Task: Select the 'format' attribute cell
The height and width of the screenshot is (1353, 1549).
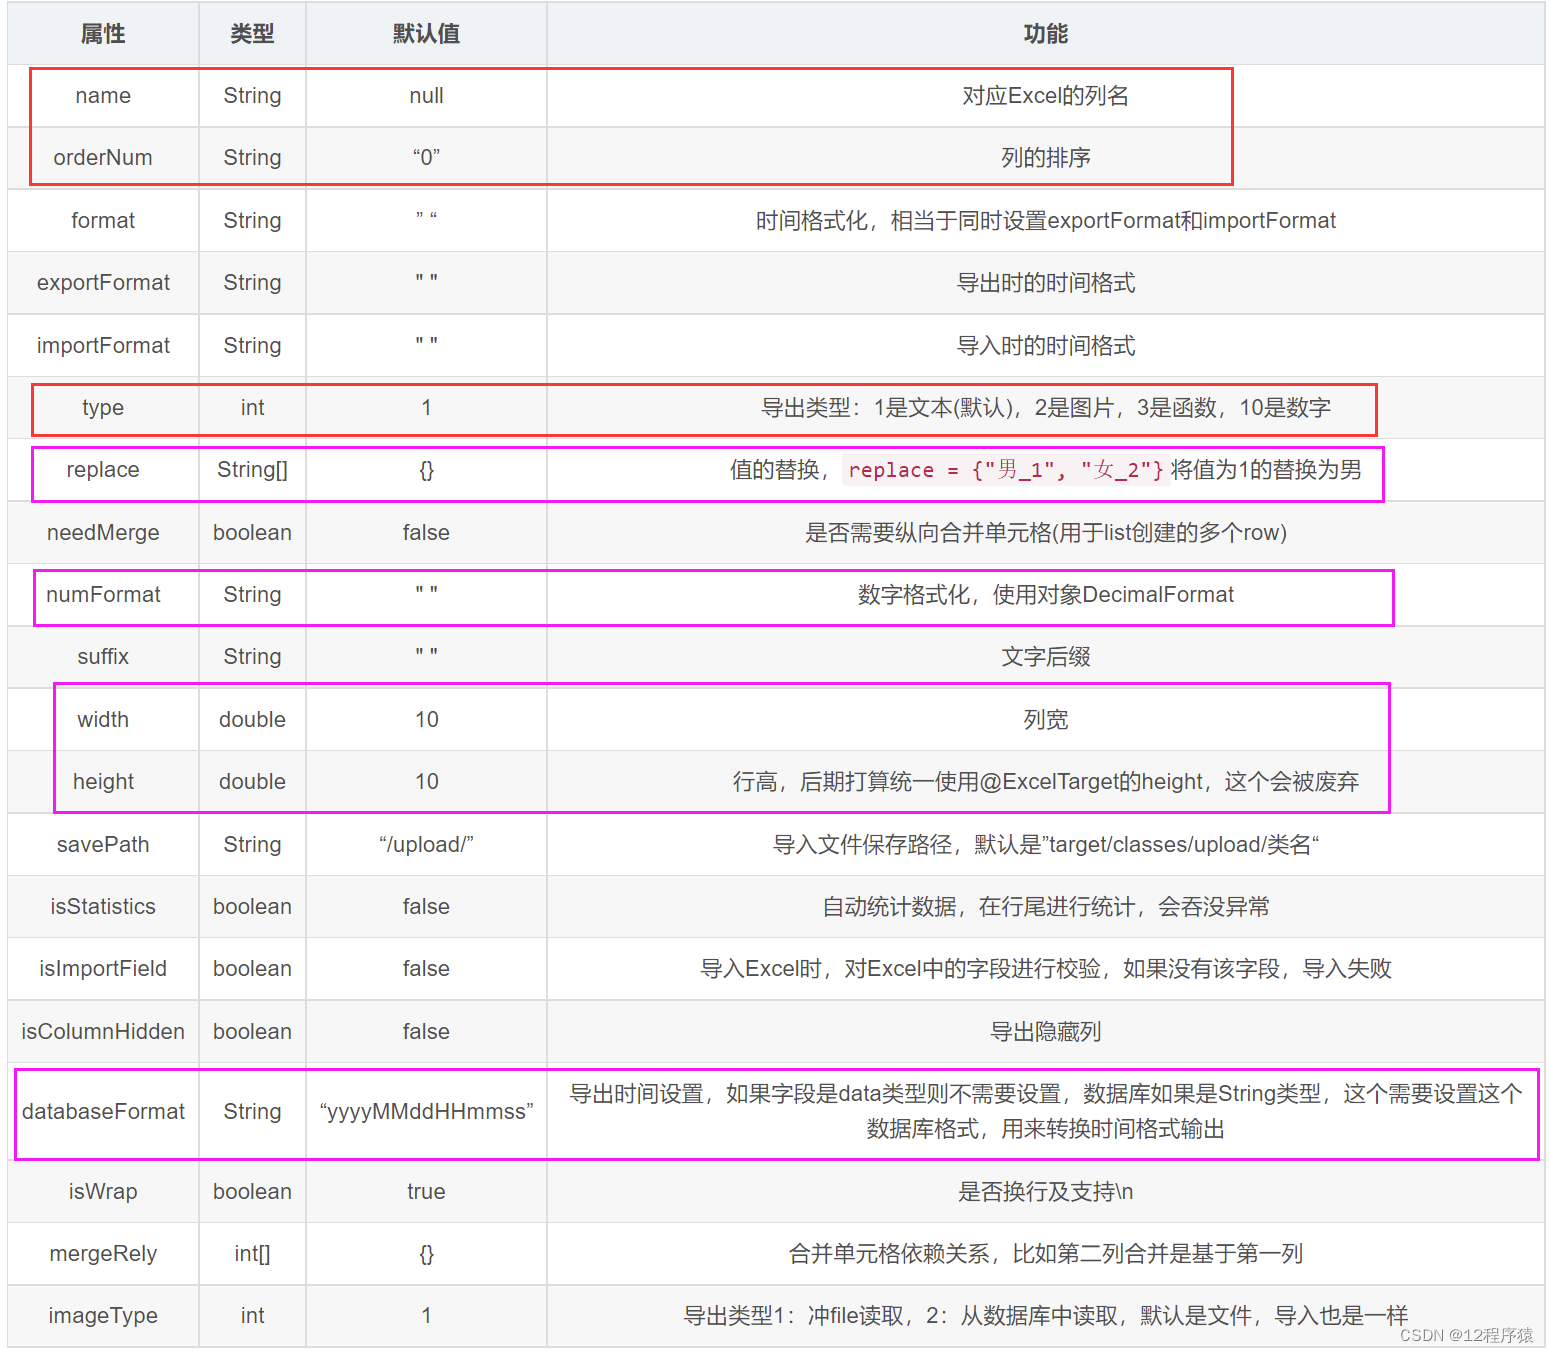Action: pyautogui.click(x=103, y=221)
